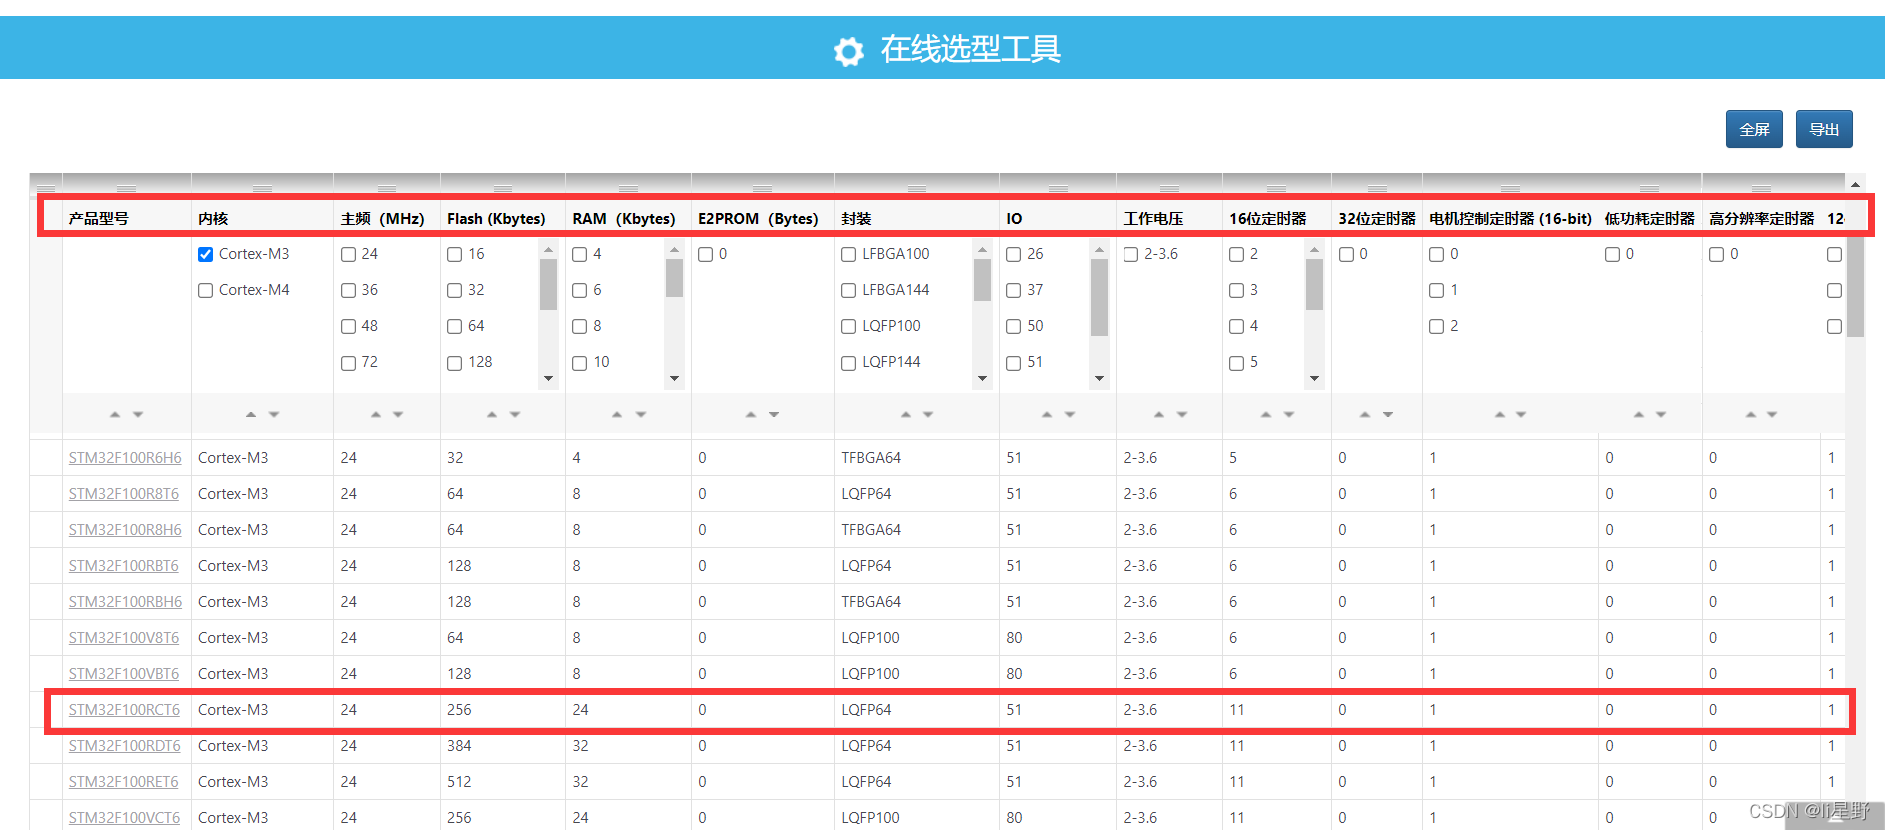Click the Flash (Kbytes) column header
This screenshot has width=1885, height=830.
tap(496, 218)
